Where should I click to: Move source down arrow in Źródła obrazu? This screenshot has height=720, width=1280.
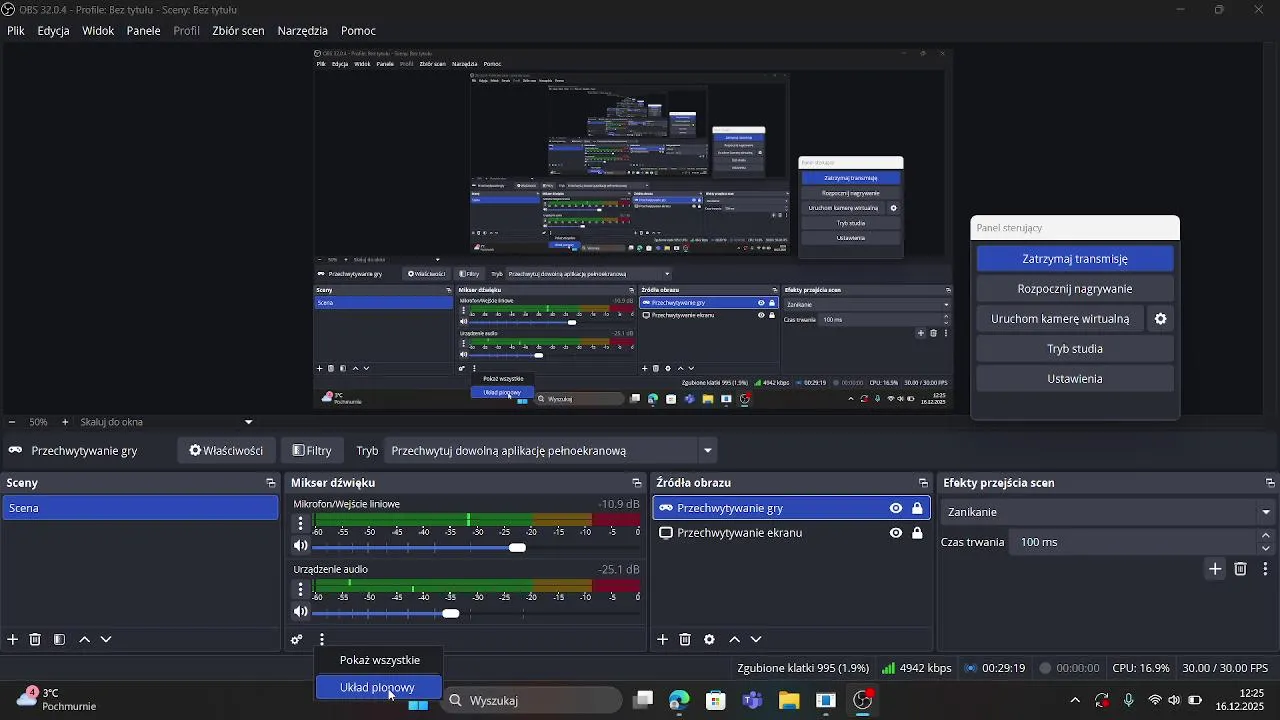pos(756,640)
